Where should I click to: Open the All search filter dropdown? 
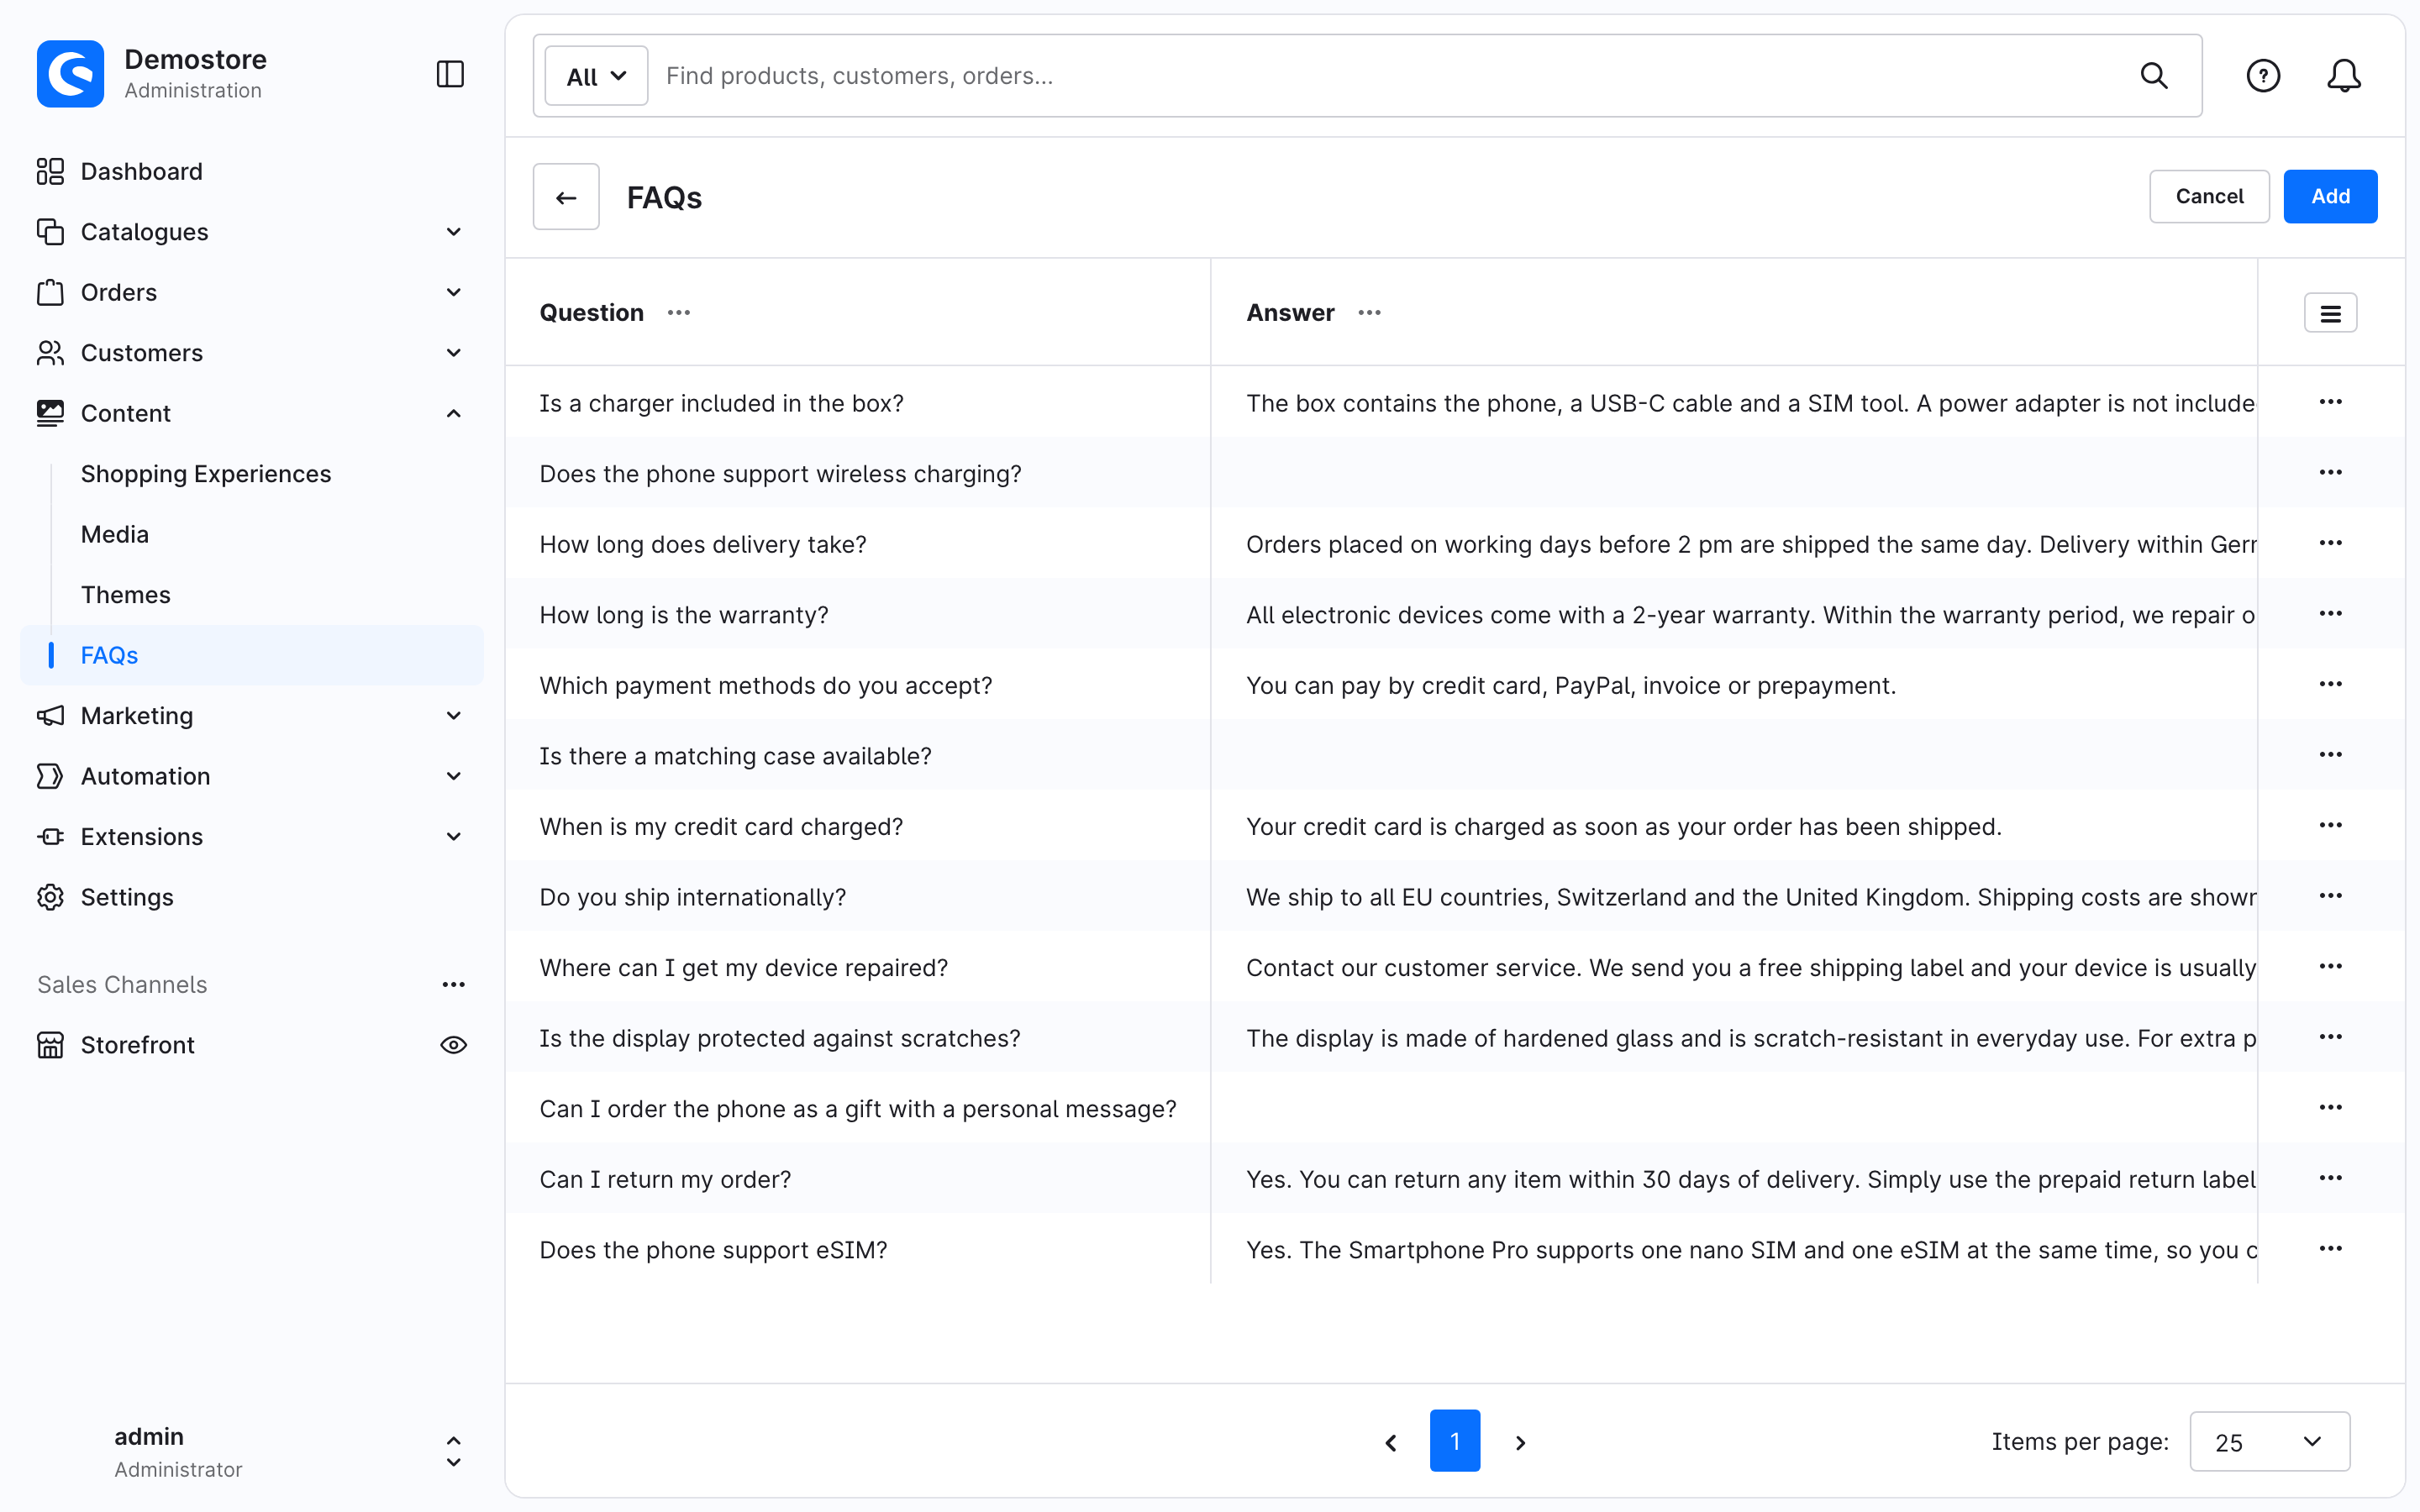pos(597,76)
